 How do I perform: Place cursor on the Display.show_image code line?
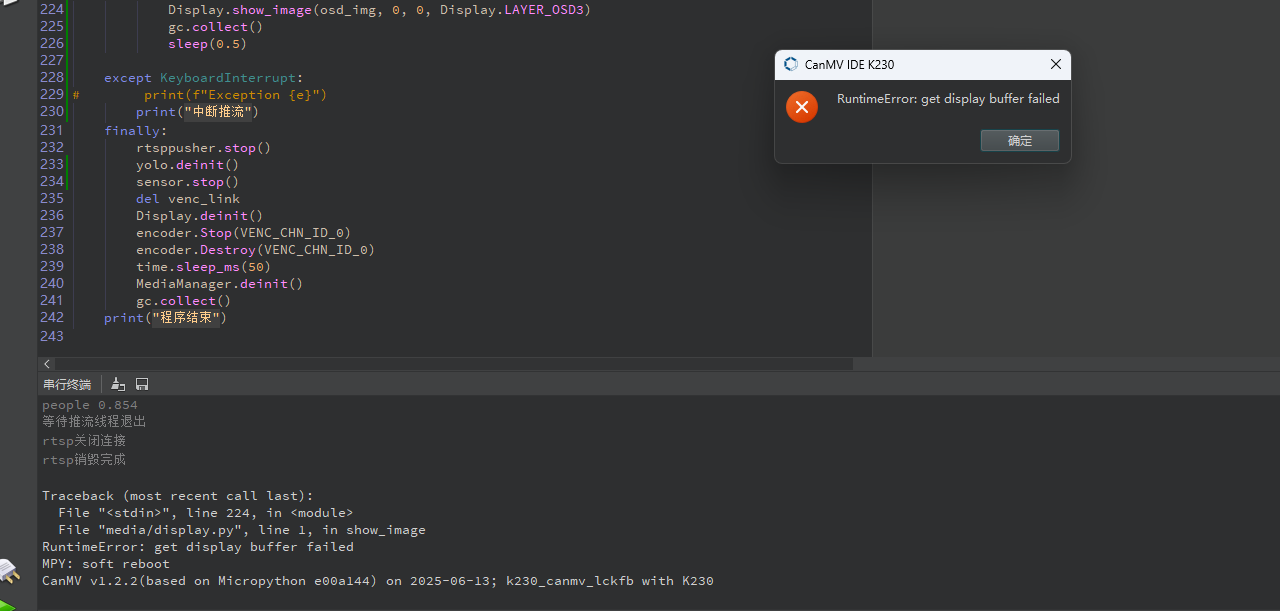(378, 9)
